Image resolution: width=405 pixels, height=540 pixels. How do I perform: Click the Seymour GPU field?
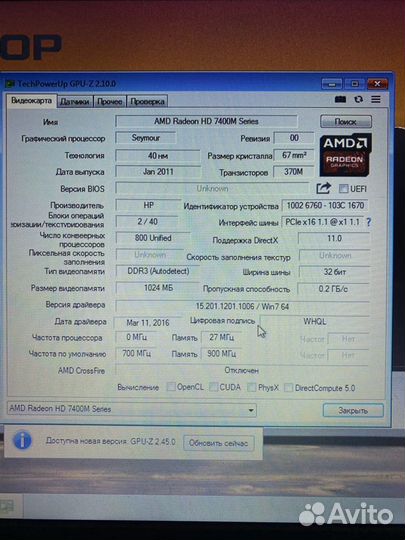pos(146,138)
